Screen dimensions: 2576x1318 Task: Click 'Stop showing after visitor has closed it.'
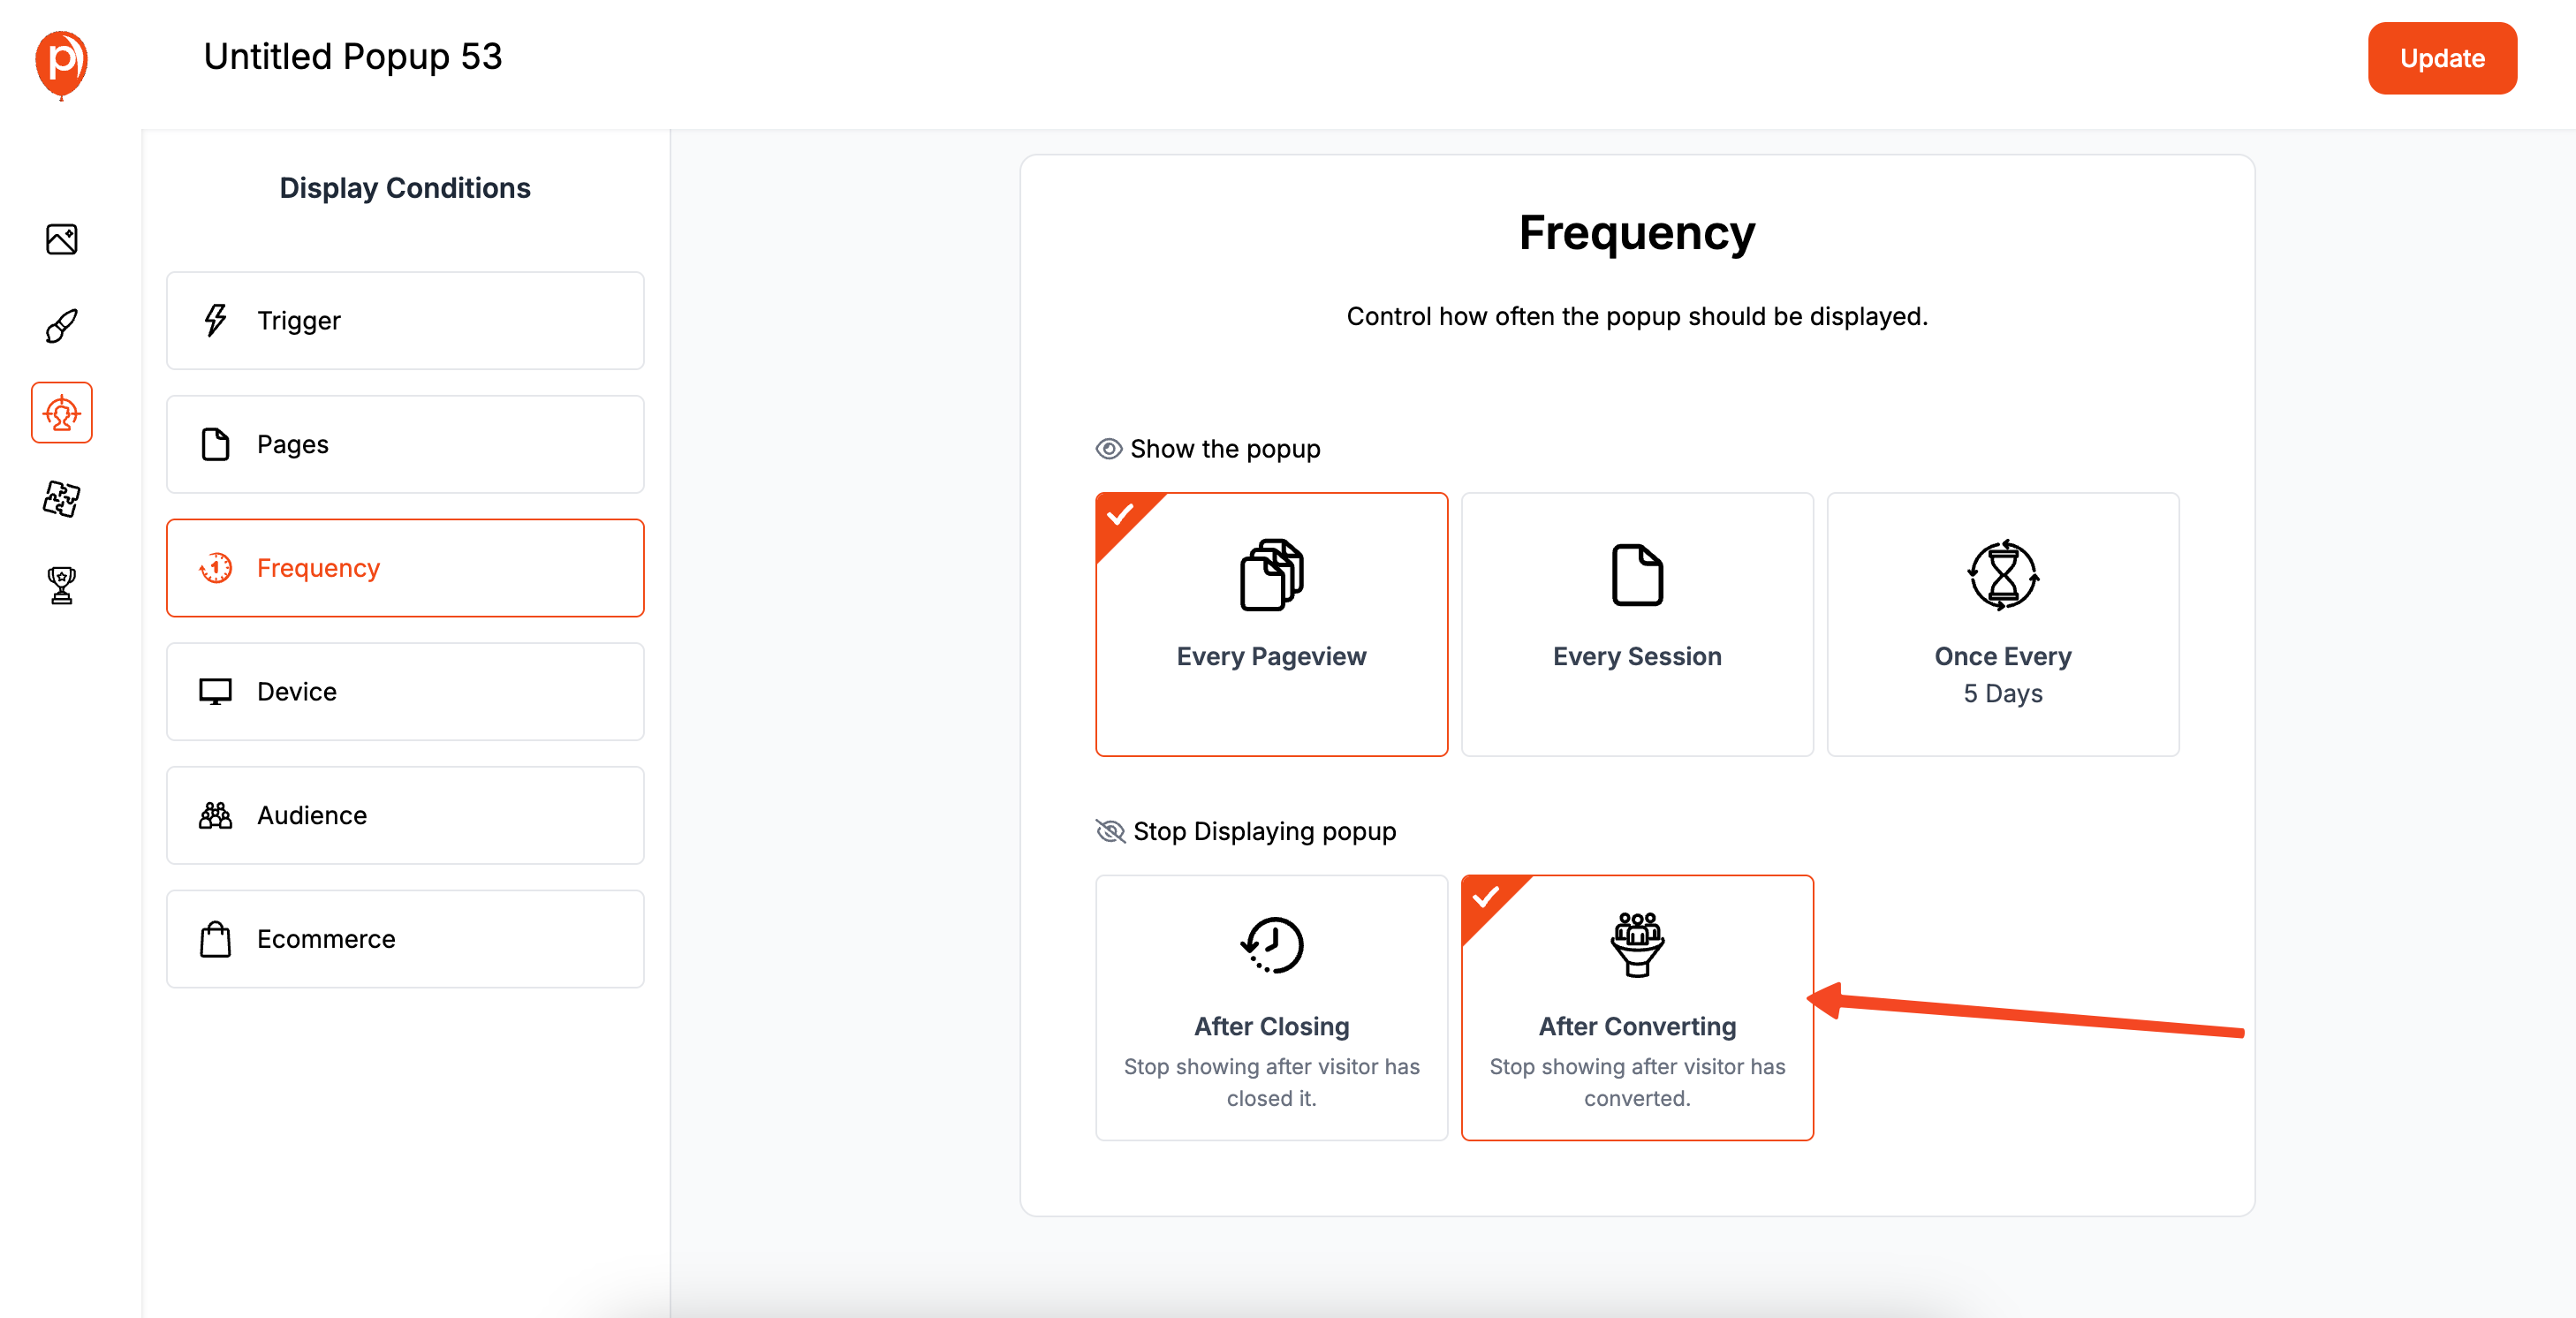tap(1271, 1082)
